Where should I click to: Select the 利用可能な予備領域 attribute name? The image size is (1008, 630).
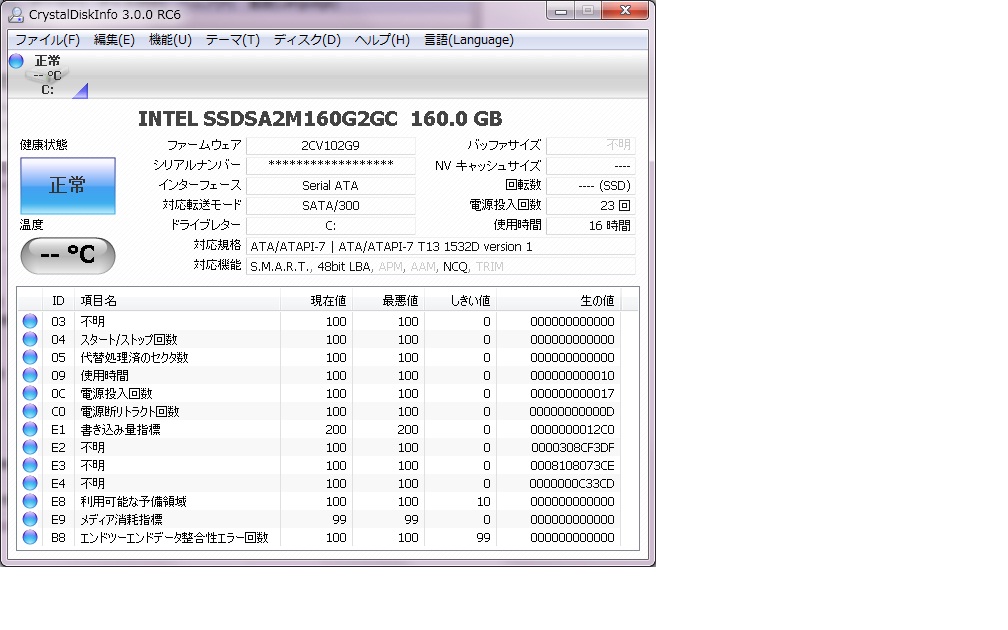pyautogui.click(x=133, y=501)
